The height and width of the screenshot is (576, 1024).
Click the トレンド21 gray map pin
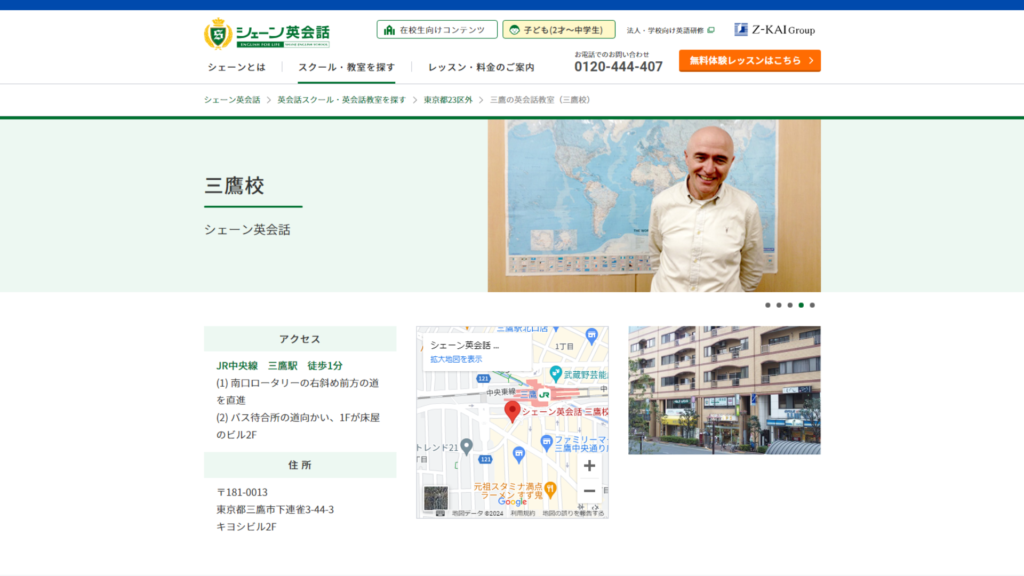point(466,447)
